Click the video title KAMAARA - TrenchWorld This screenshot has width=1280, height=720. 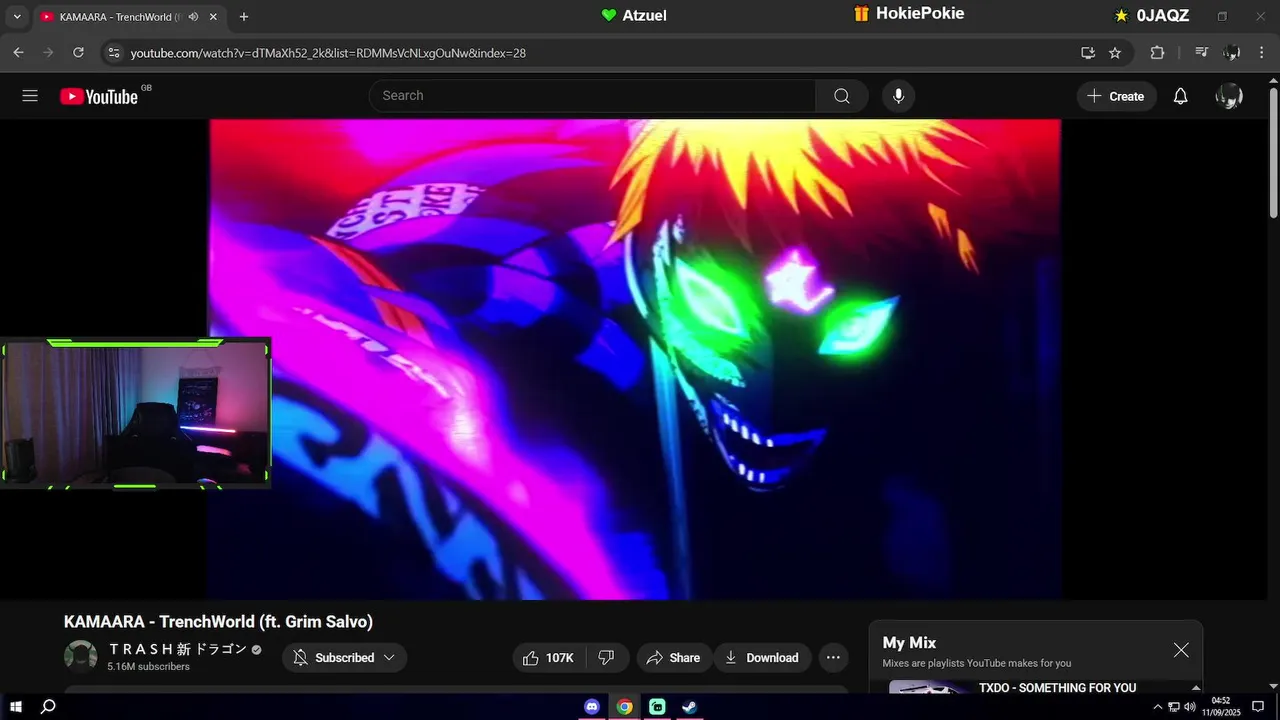point(218,622)
